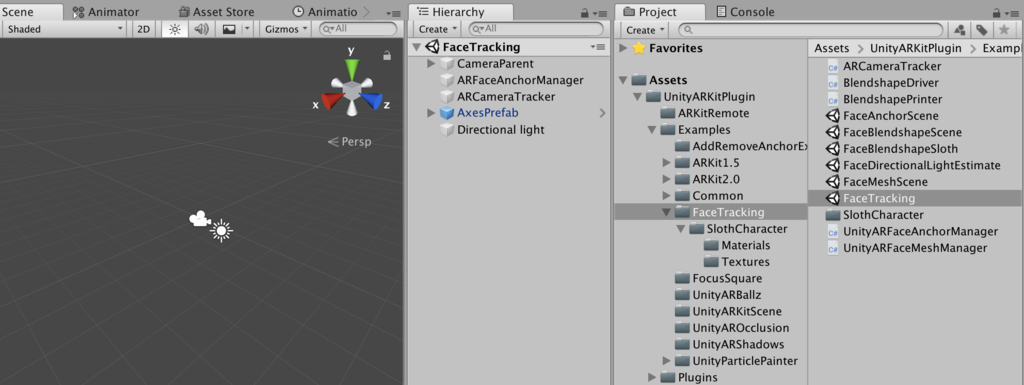The width and height of the screenshot is (1024, 385).
Task: Click search by type icon
Action: [959, 29]
